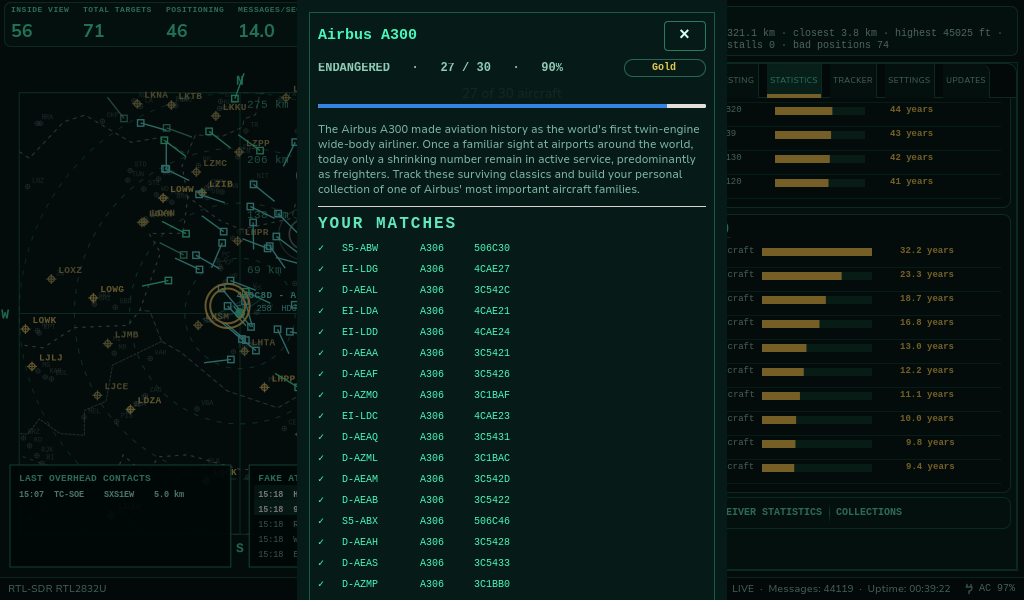Image resolution: width=1024 pixels, height=600 pixels.
Task: Open the SETTINGS tab
Action: coord(908,80)
